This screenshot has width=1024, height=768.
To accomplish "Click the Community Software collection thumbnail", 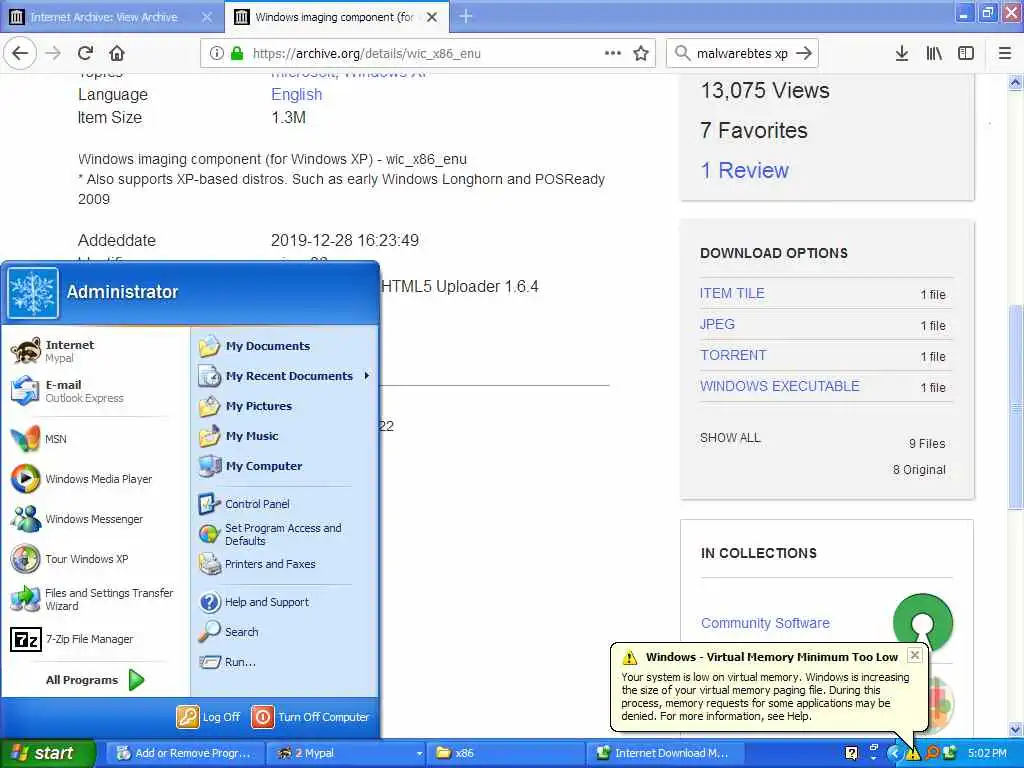I will [922, 620].
